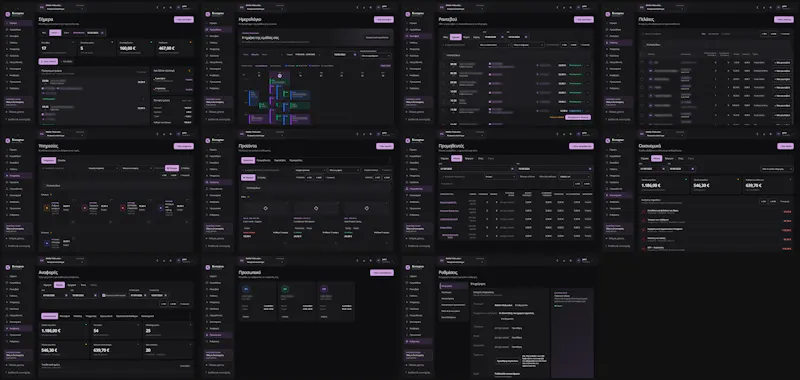
Task: Tick select-all checkbox in Ραντεβού list
Action: pos(444,54)
